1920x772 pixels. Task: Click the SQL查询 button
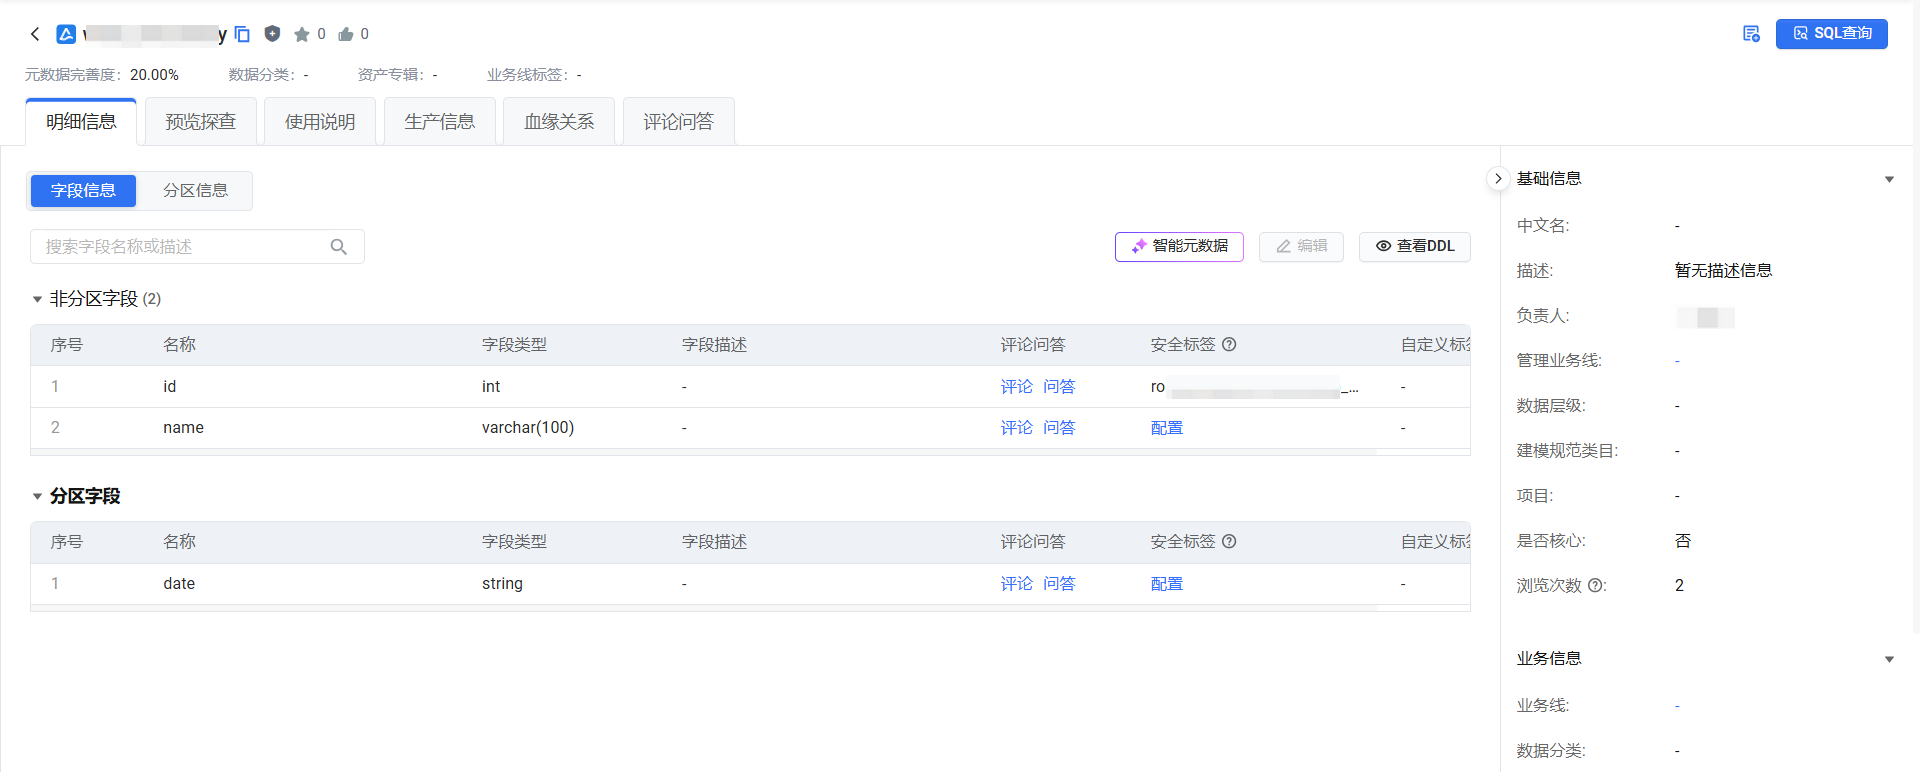coord(1831,34)
